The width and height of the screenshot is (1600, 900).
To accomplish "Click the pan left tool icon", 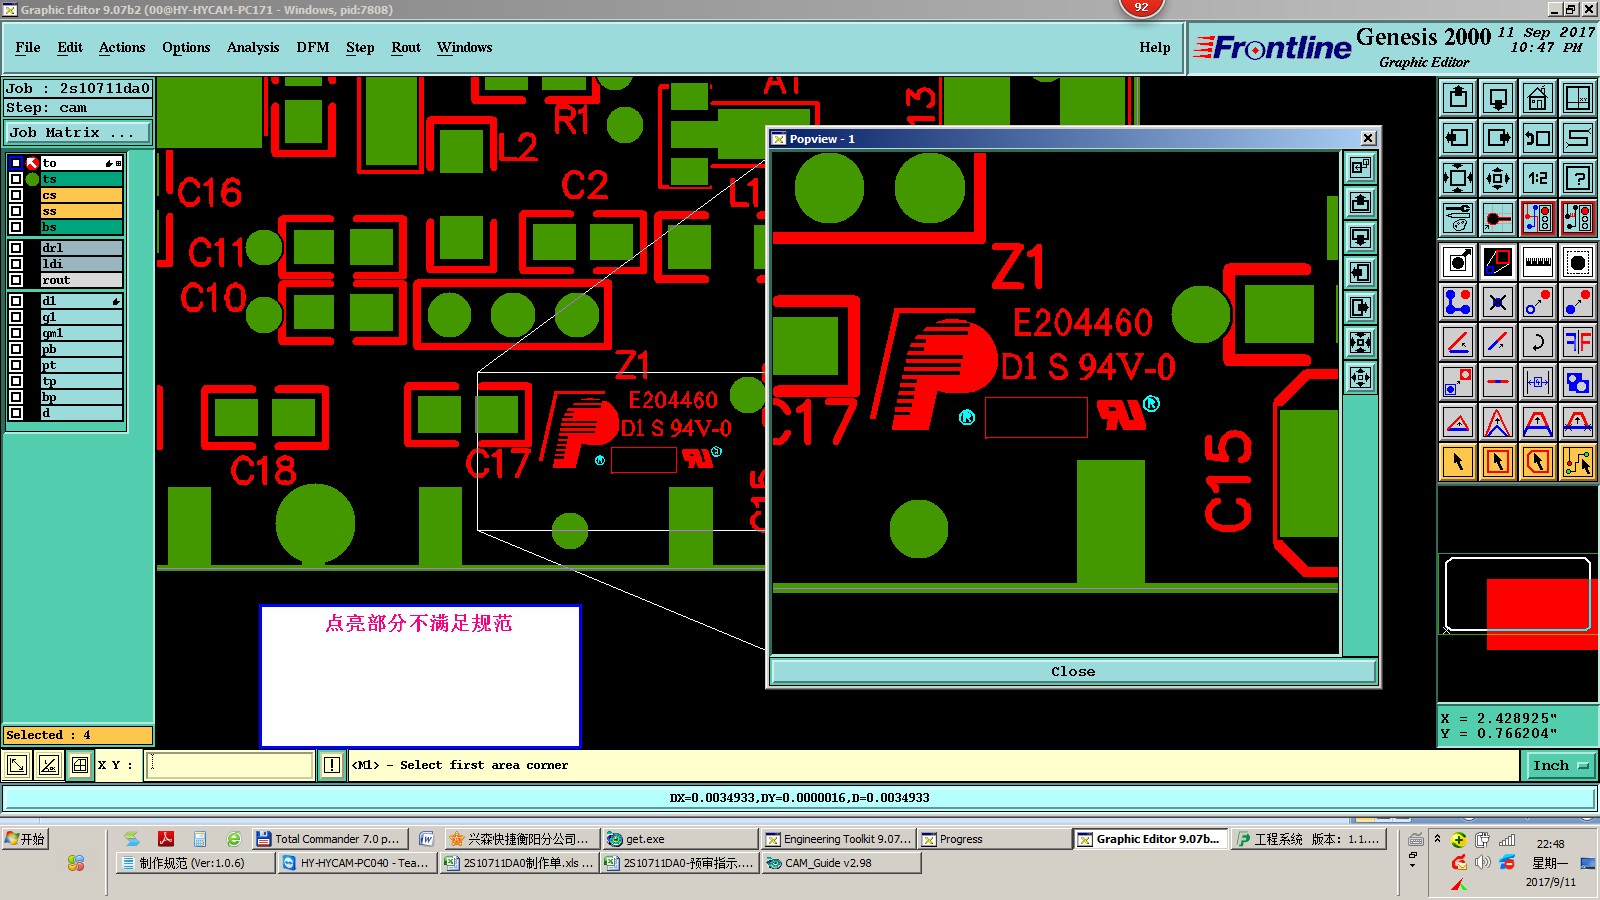I will (1458, 138).
